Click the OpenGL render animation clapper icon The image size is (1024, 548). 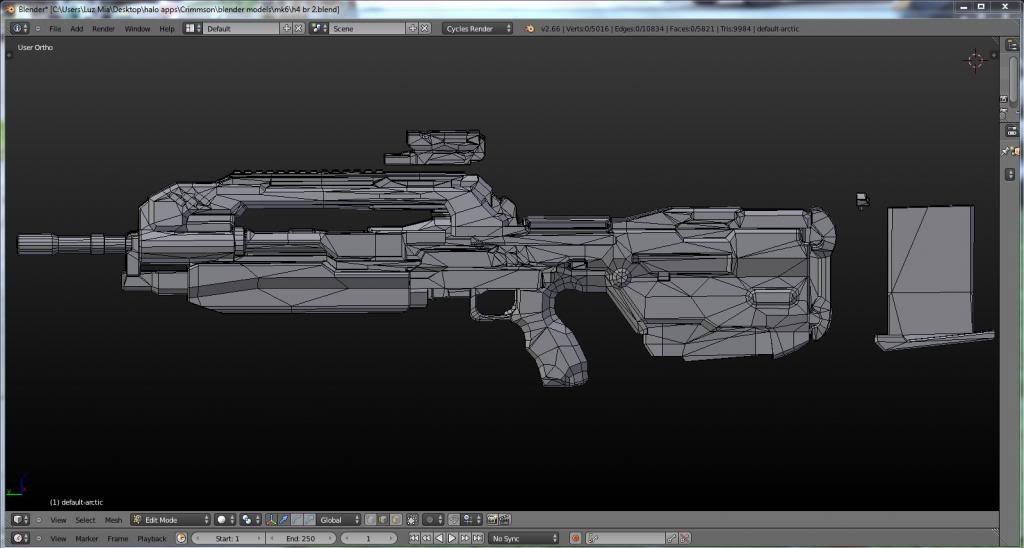point(505,520)
